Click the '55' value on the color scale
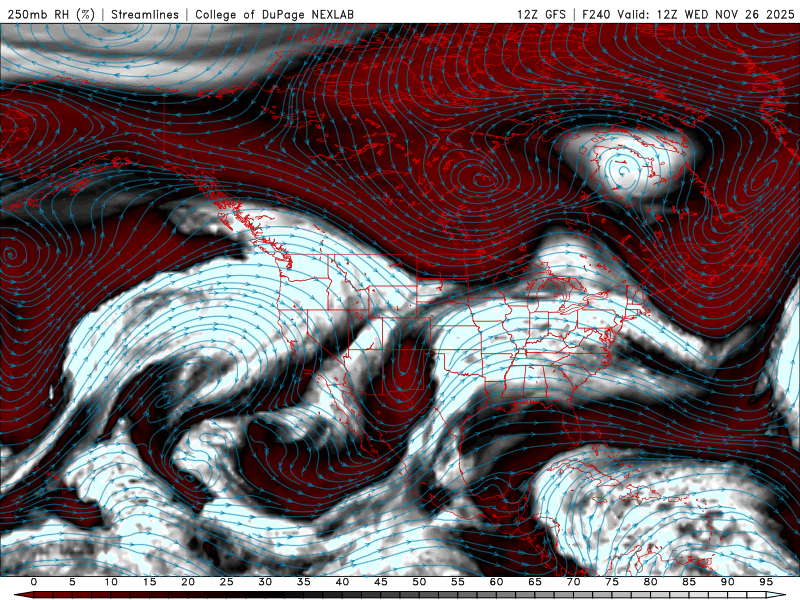This screenshot has height=600, width=800. [x=458, y=582]
